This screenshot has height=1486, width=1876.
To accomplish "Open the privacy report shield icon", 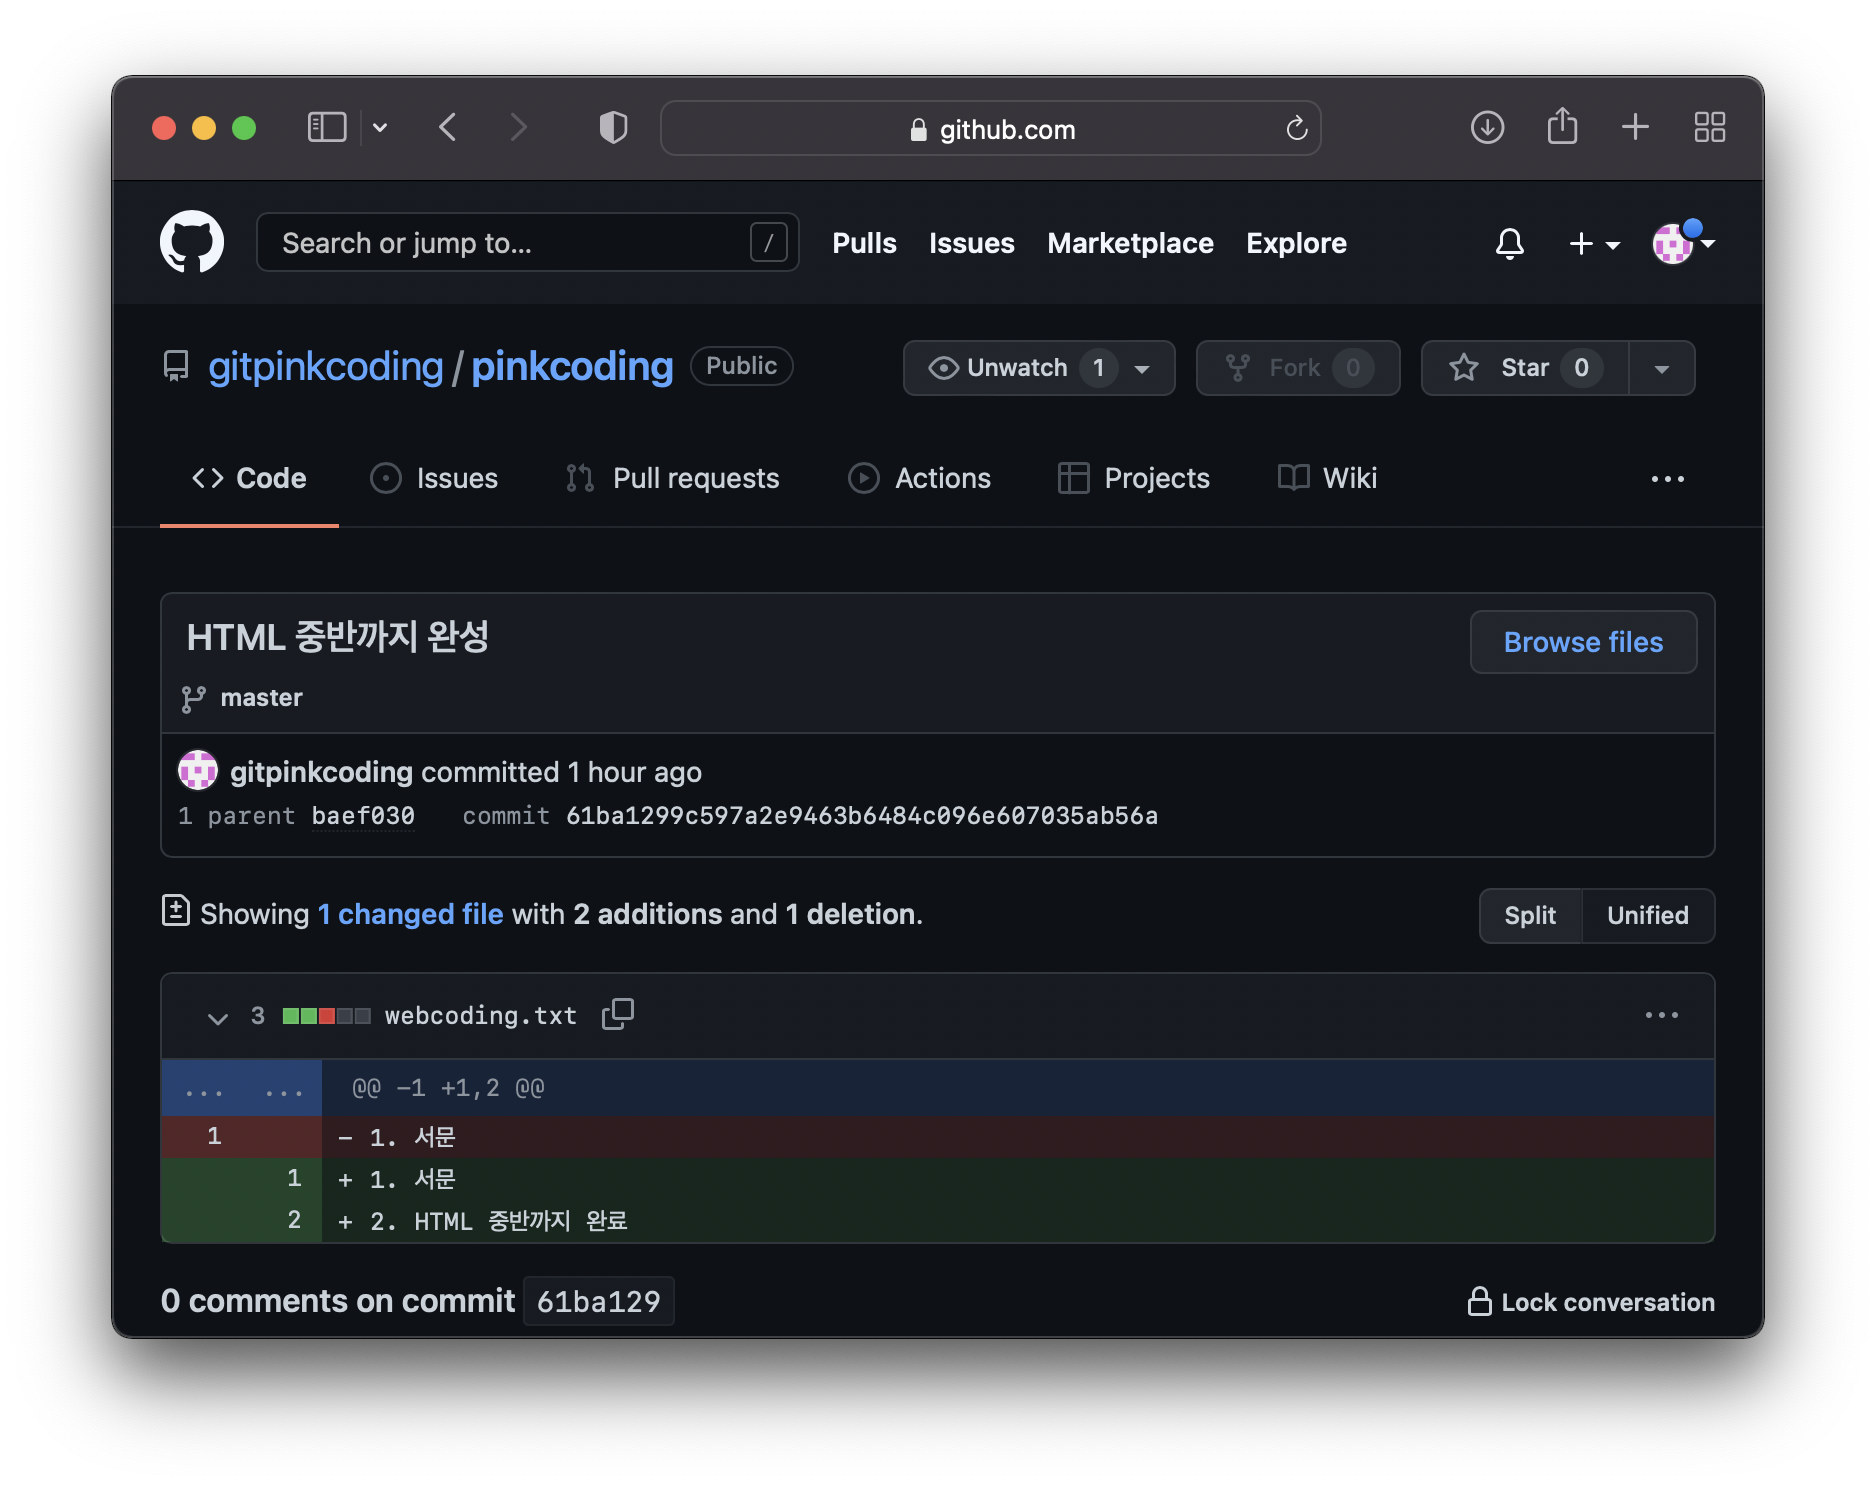I will tap(613, 128).
